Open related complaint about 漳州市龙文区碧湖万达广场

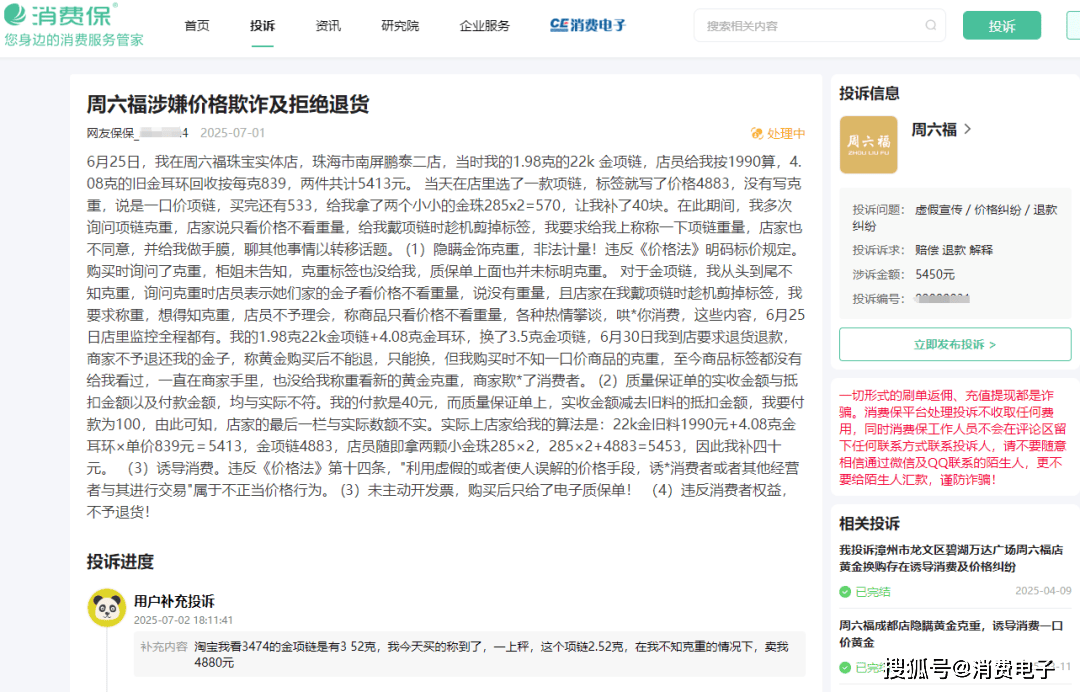(951, 558)
